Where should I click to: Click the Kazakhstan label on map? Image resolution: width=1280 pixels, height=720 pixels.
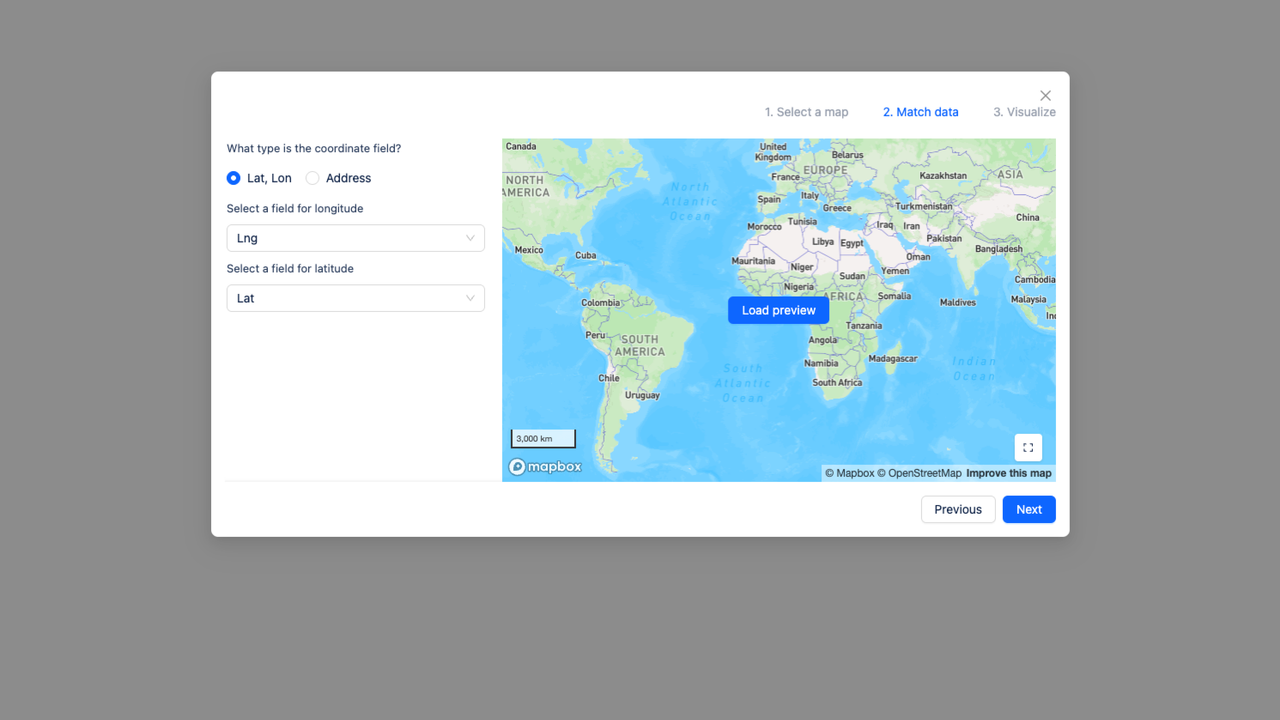point(943,175)
